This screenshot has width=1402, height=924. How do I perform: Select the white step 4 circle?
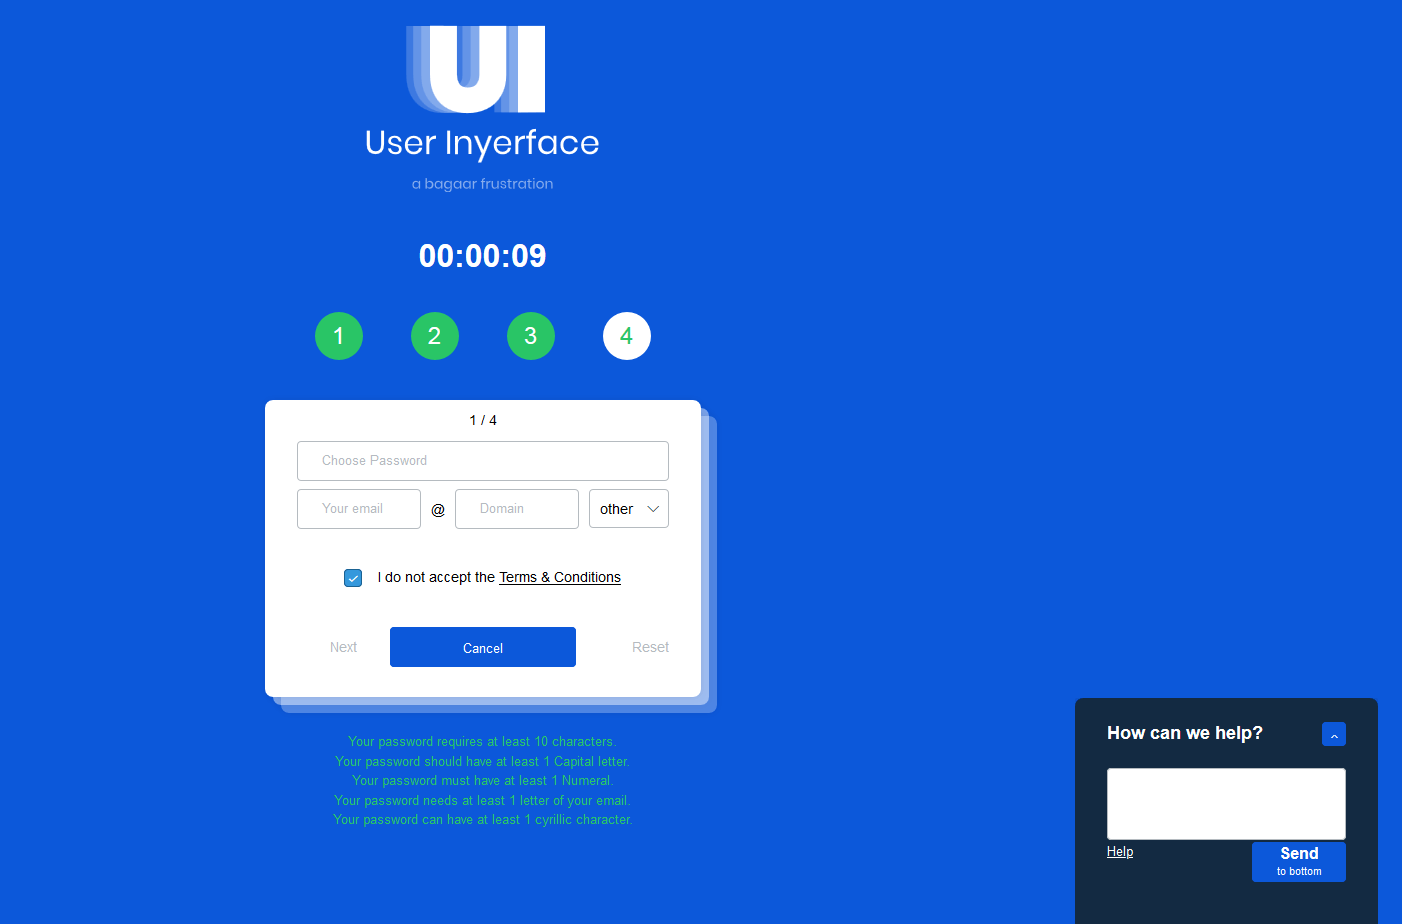tap(626, 336)
